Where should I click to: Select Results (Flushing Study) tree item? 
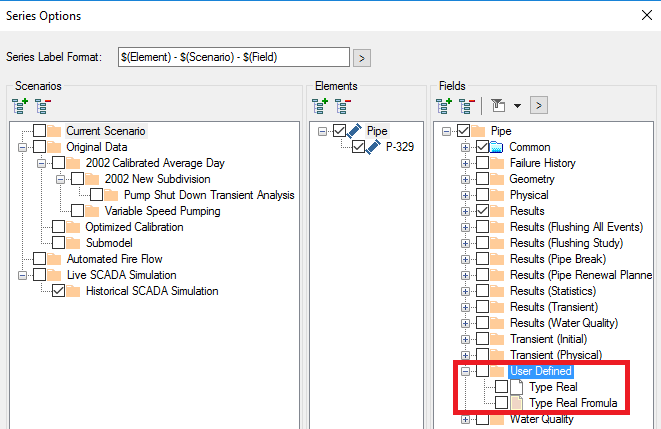(x=566, y=243)
